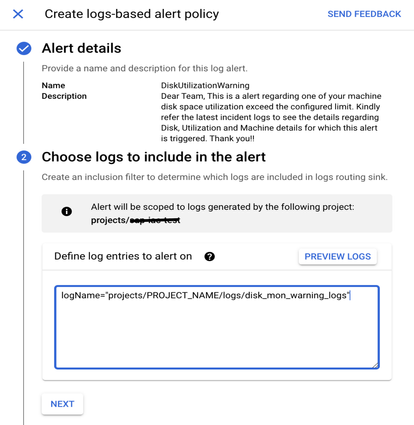Expand the Alert details step heading
The width and height of the screenshot is (414, 425).
81,48
